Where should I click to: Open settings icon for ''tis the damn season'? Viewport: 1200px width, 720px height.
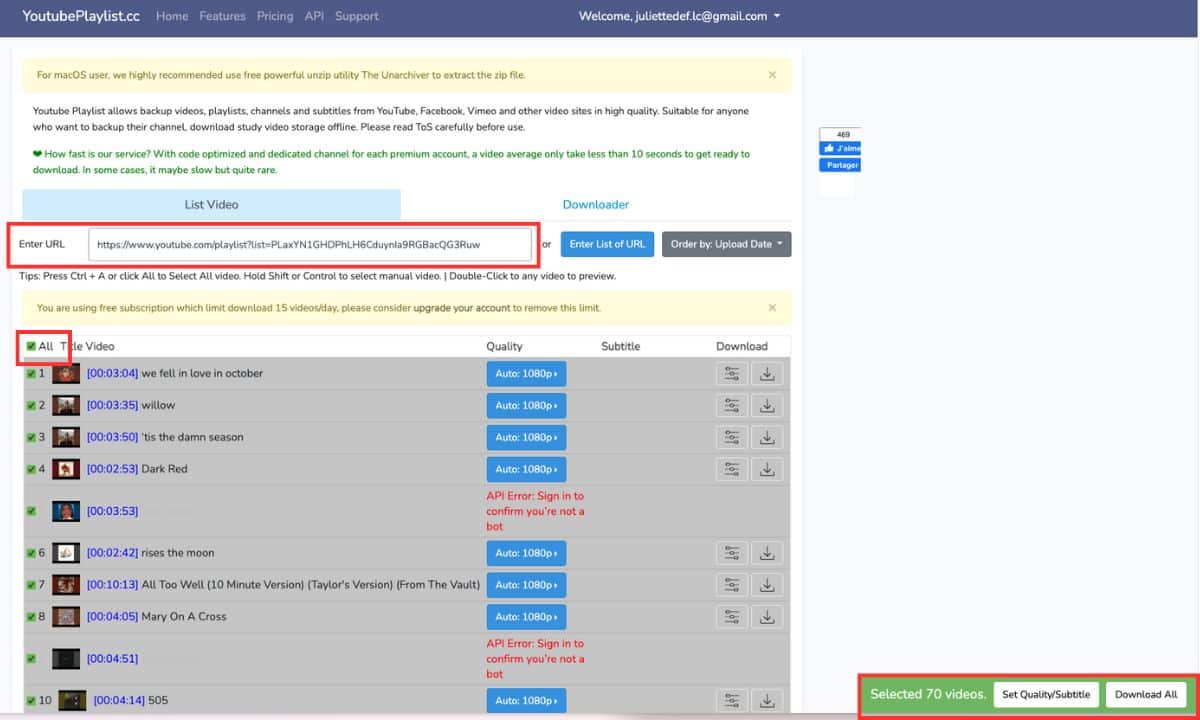(732, 438)
